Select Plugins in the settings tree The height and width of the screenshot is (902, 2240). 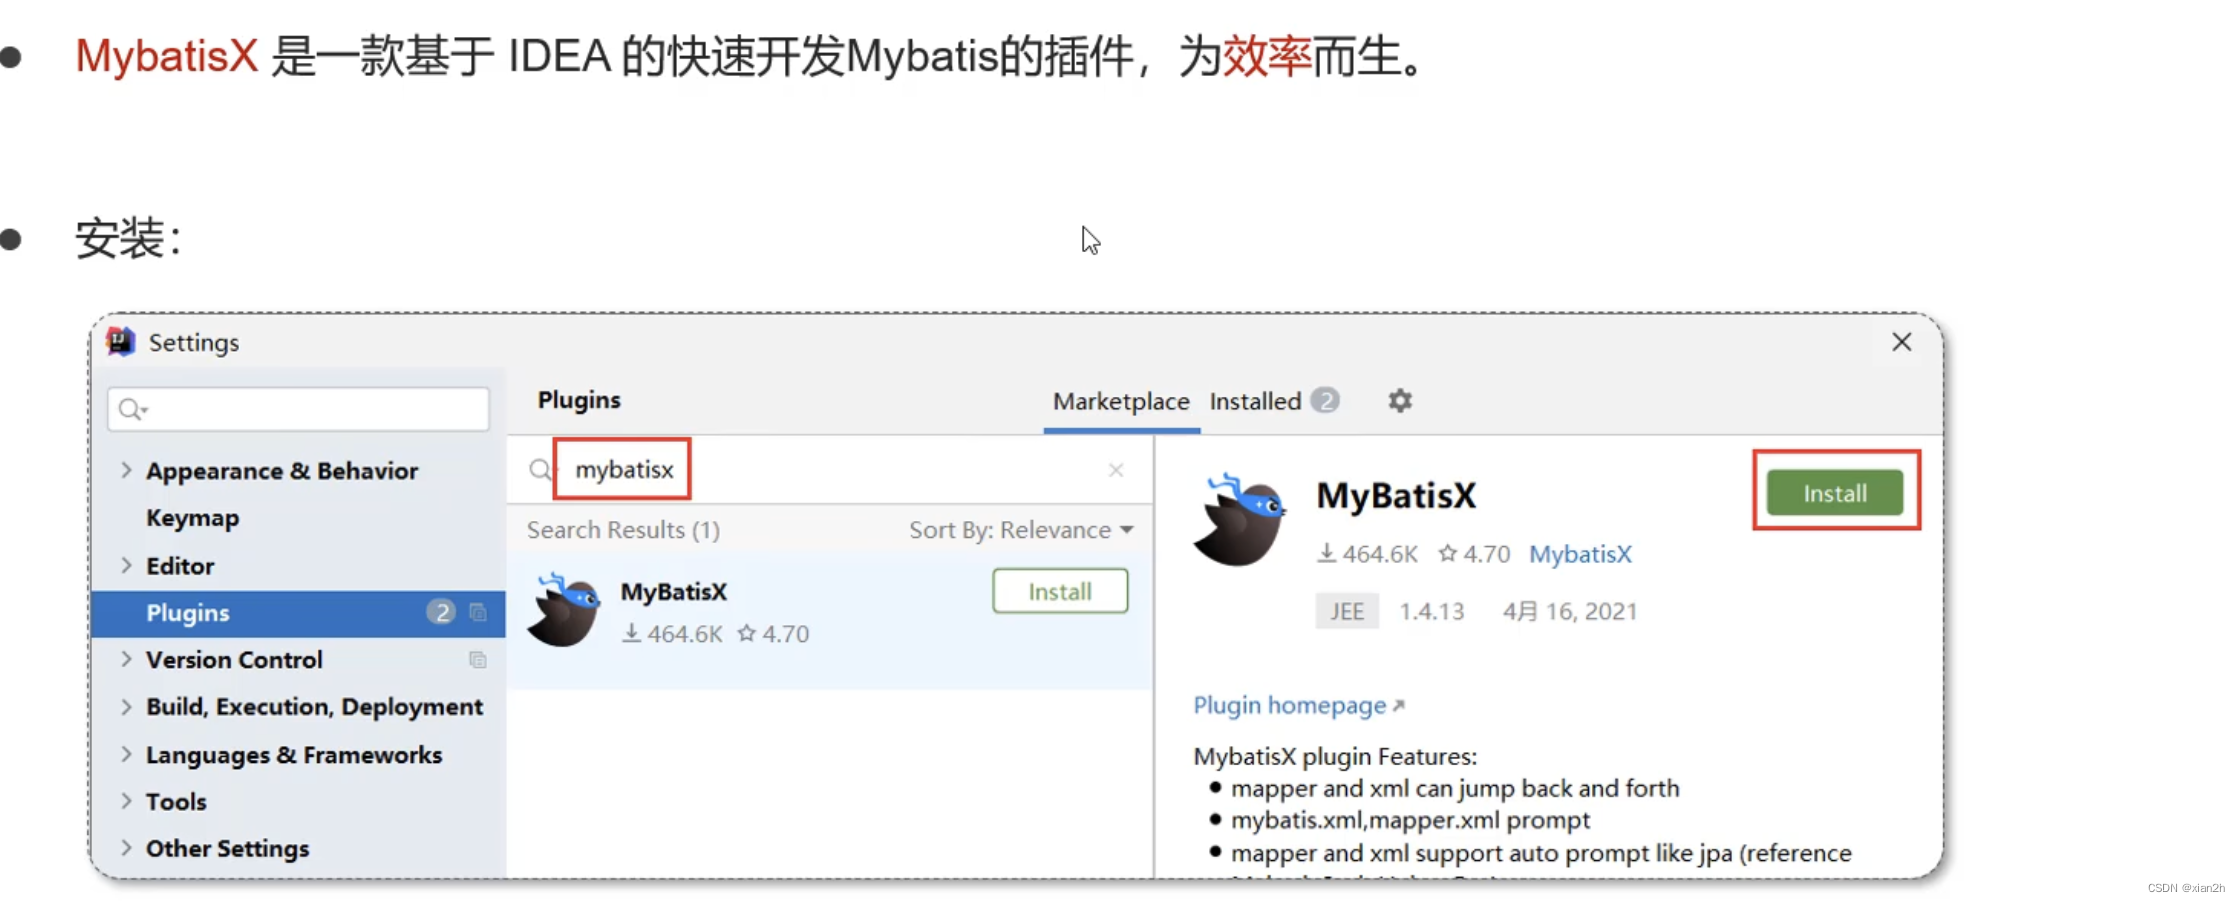coord(188,612)
